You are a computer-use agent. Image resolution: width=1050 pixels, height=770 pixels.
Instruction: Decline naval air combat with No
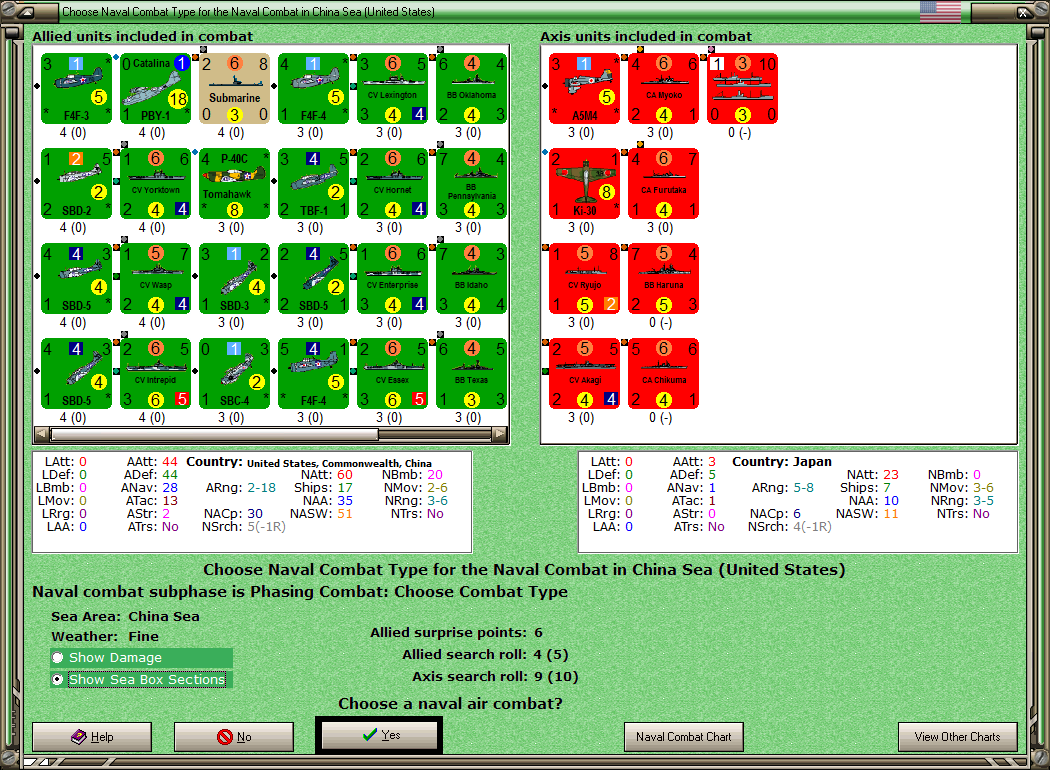(234, 737)
